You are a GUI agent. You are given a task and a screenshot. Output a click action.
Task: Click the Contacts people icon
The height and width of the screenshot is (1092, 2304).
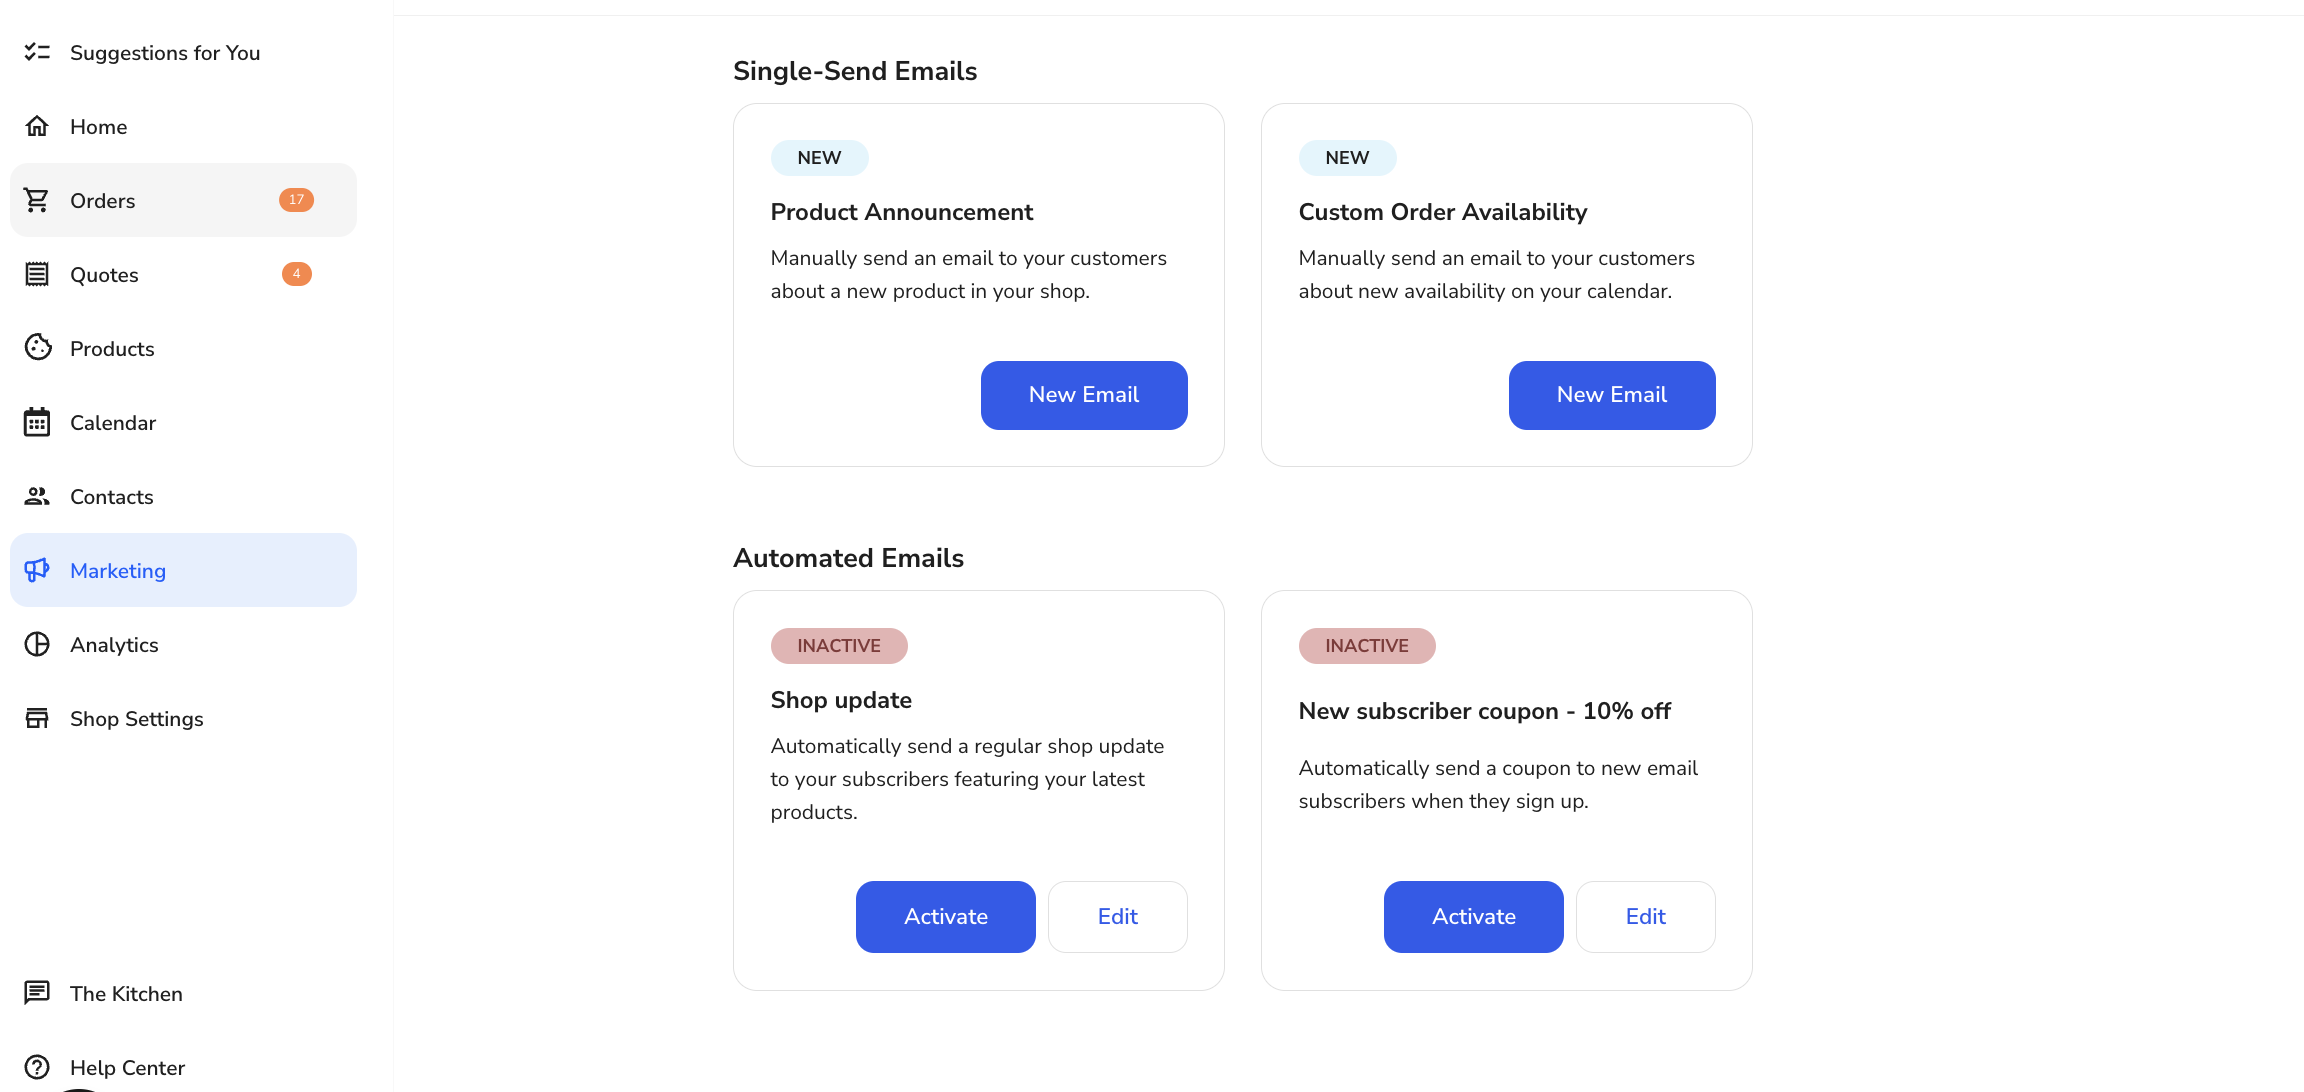pyautogui.click(x=37, y=496)
